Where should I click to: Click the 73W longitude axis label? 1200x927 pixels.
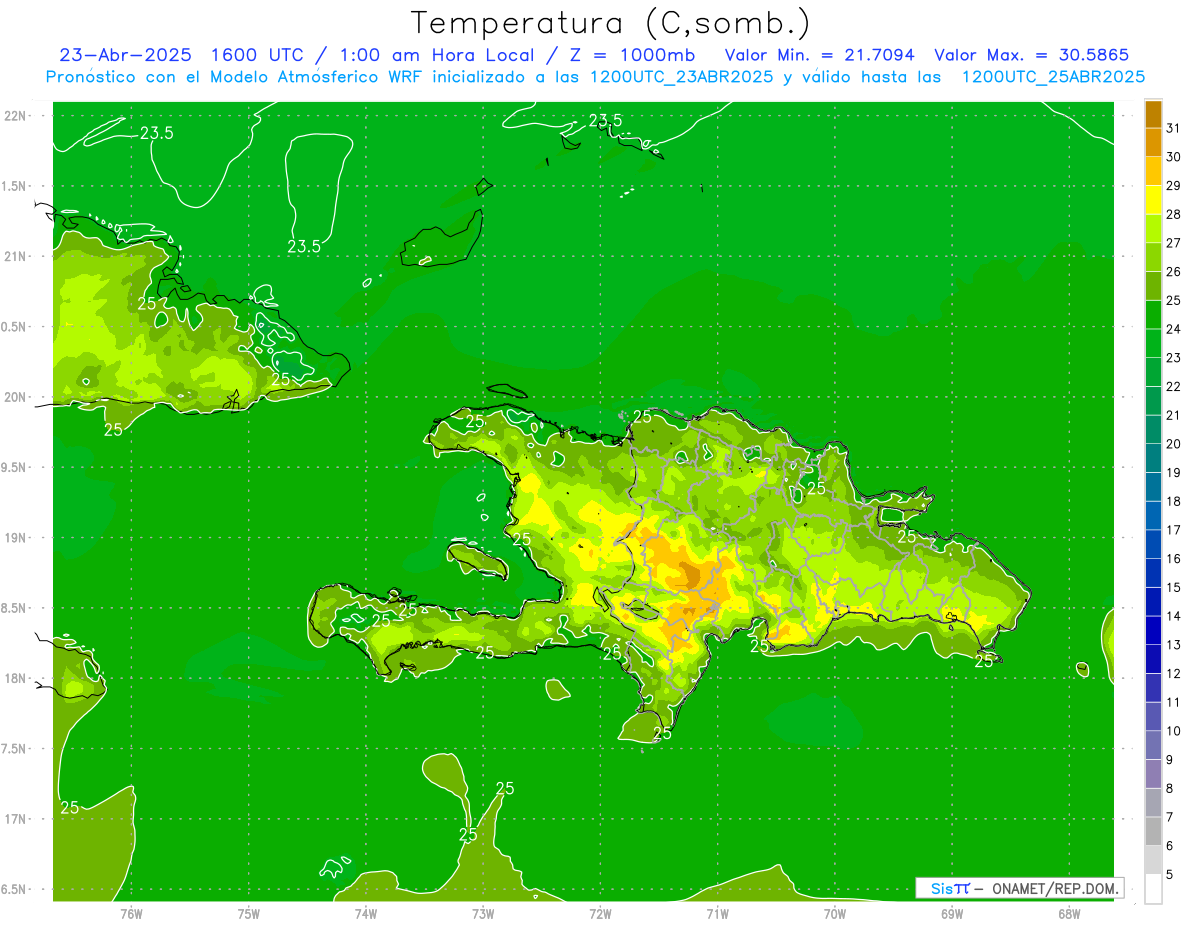(483, 914)
